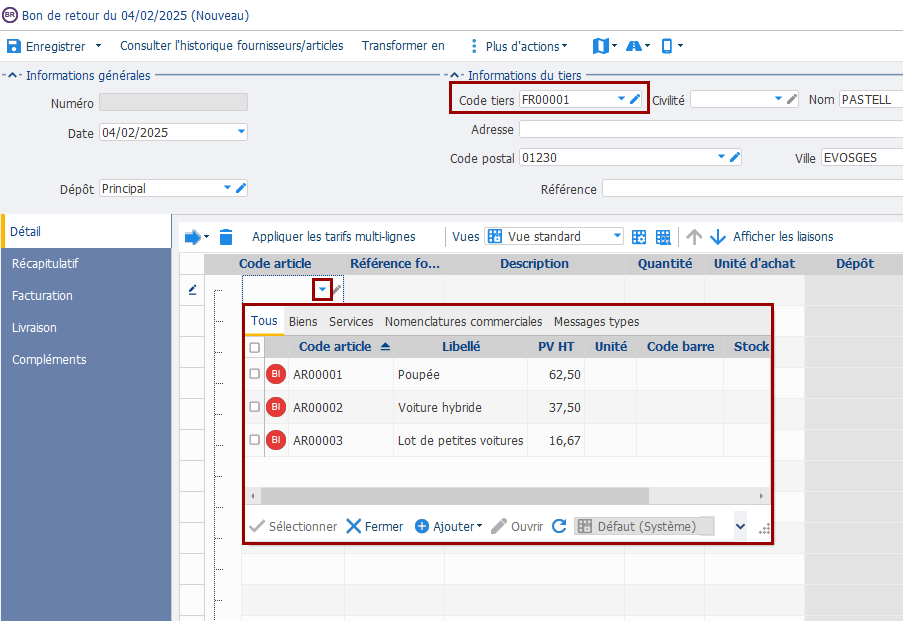Collapse the Informations du tiers section
Screen dimensions: 903x621
pyautogui.click(x=454, y=75)
